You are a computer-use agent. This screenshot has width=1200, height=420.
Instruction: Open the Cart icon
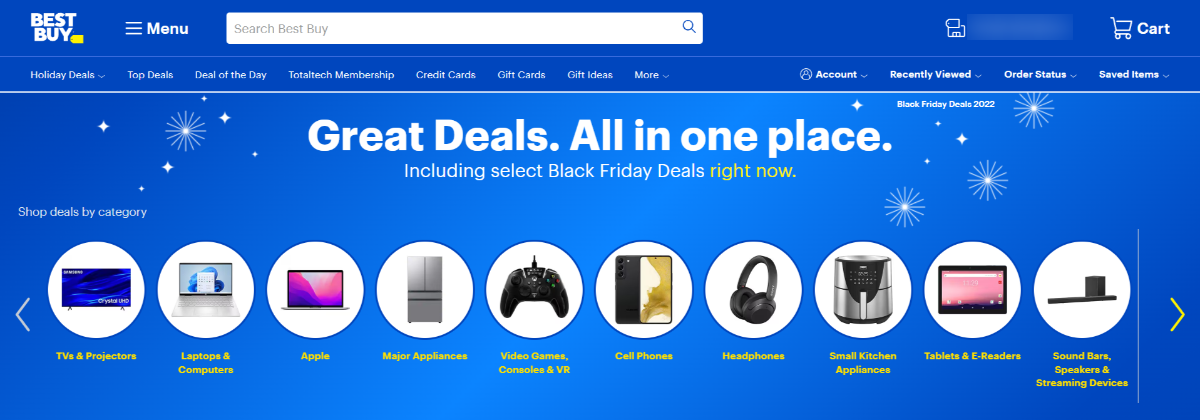pyautogui.click(x=1121, y=28)
